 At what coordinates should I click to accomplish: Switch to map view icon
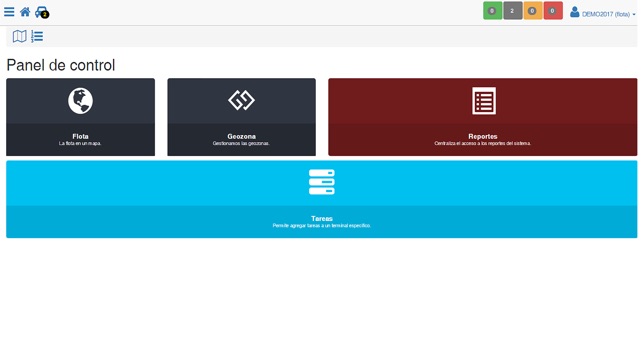[x=19, y=36]
